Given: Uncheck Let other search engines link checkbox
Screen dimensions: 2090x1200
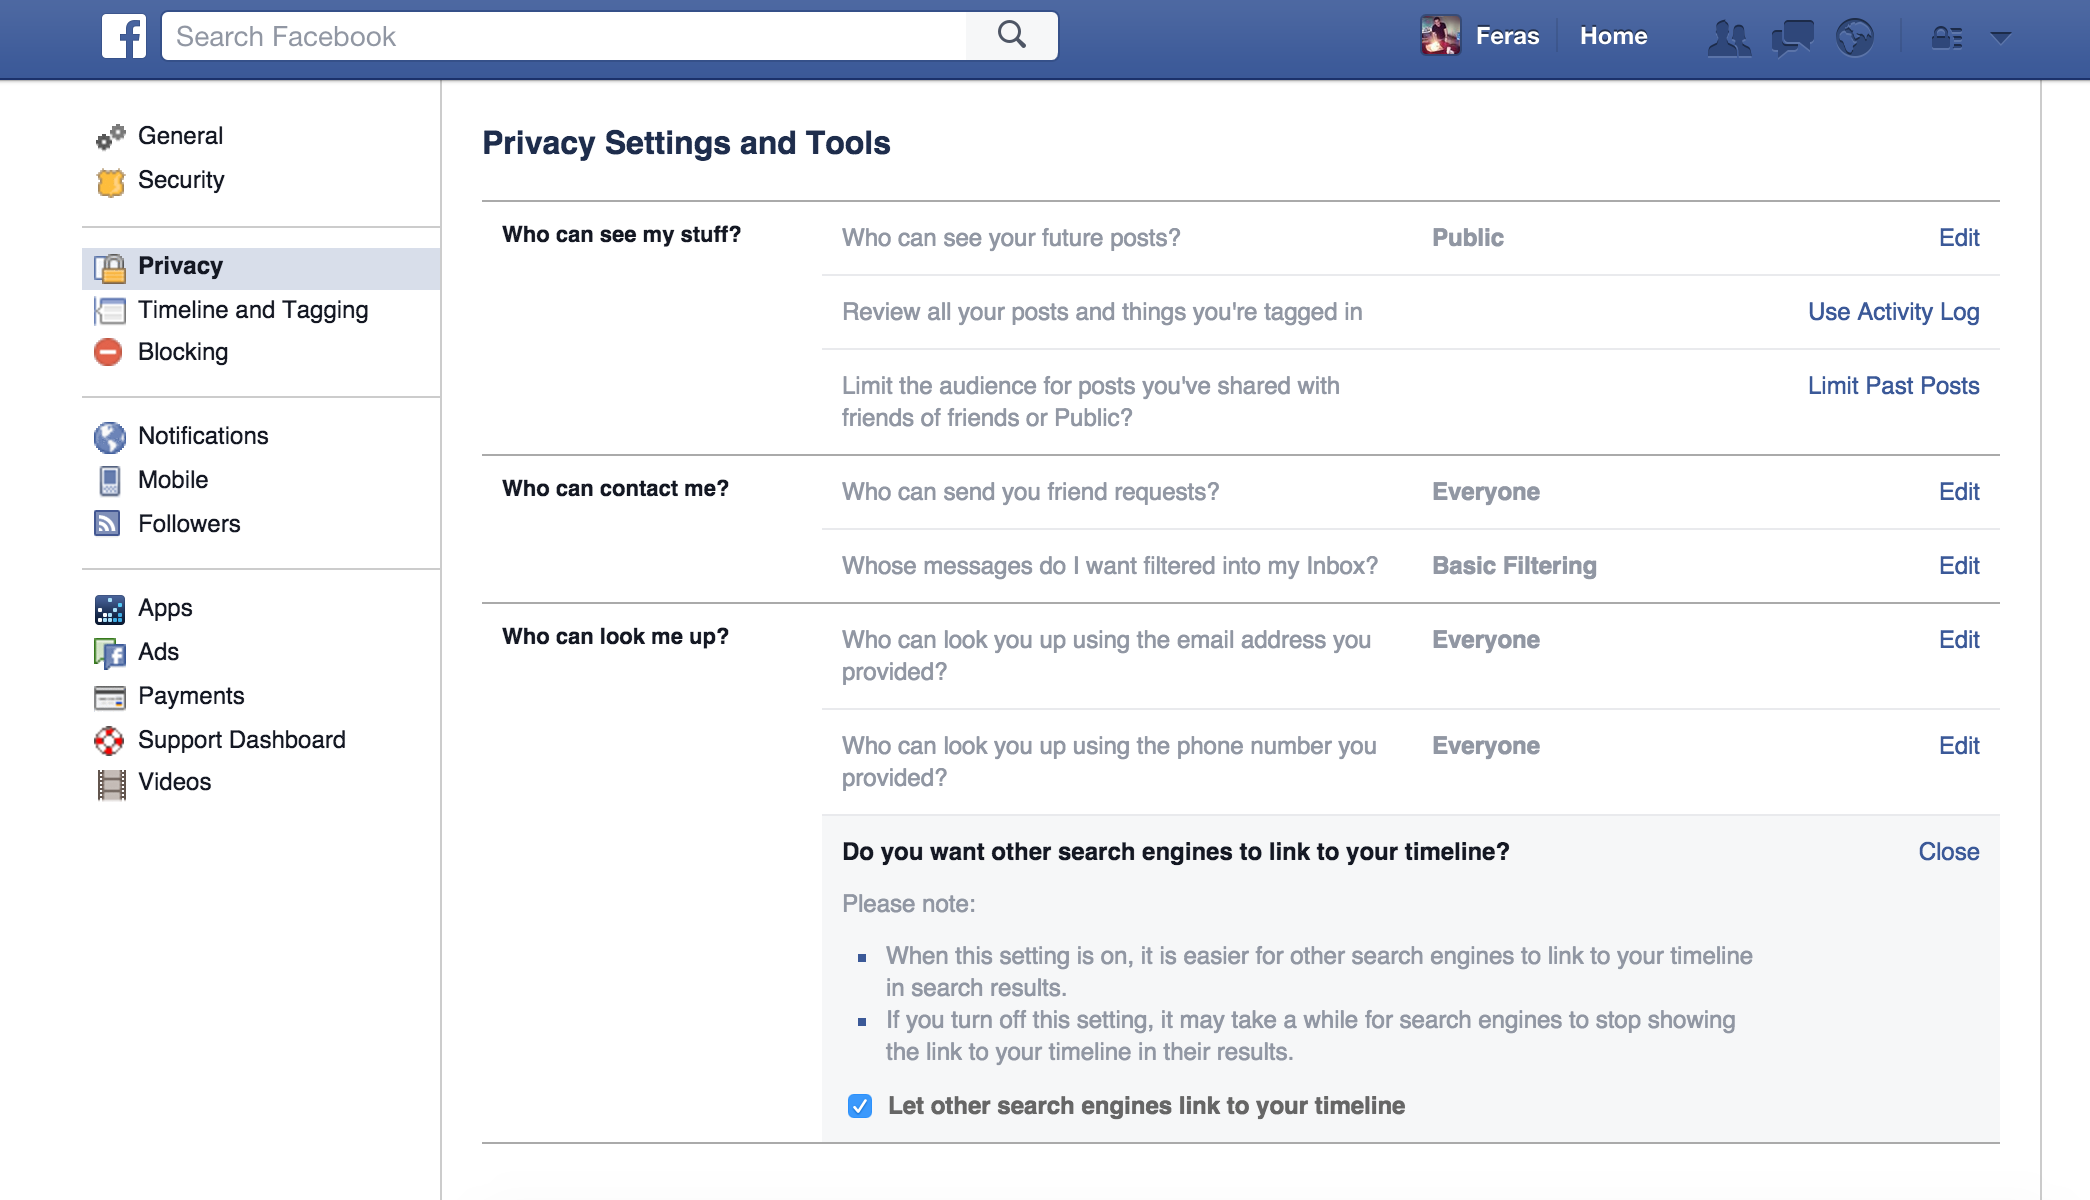Looking at the screenshot, I should tap(860, 1106).
